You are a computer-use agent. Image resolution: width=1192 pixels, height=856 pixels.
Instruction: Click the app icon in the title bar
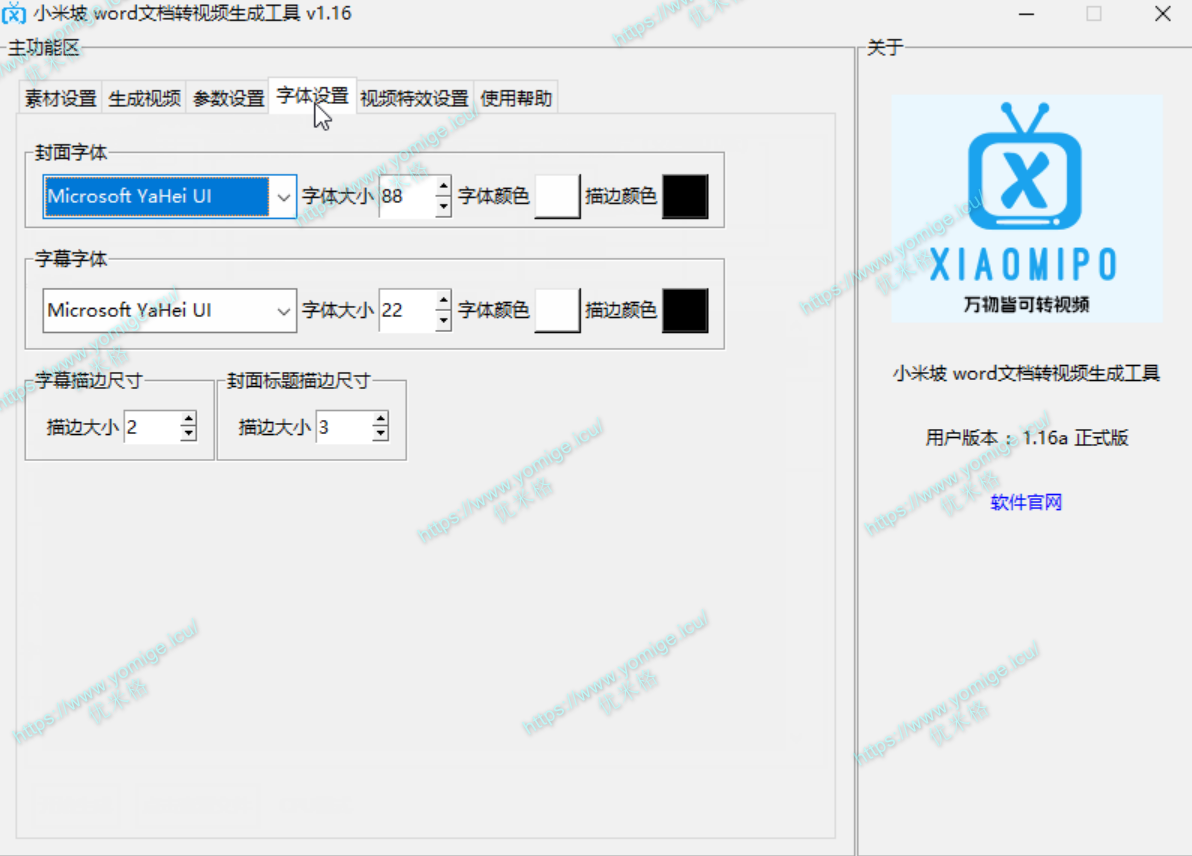(14, 14)
